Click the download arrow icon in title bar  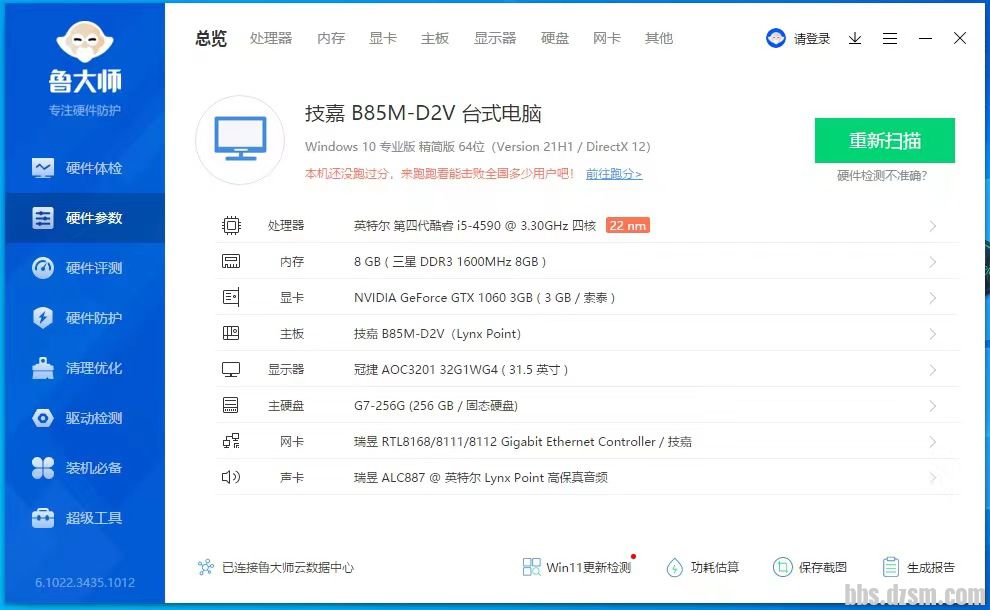point(855,39)
